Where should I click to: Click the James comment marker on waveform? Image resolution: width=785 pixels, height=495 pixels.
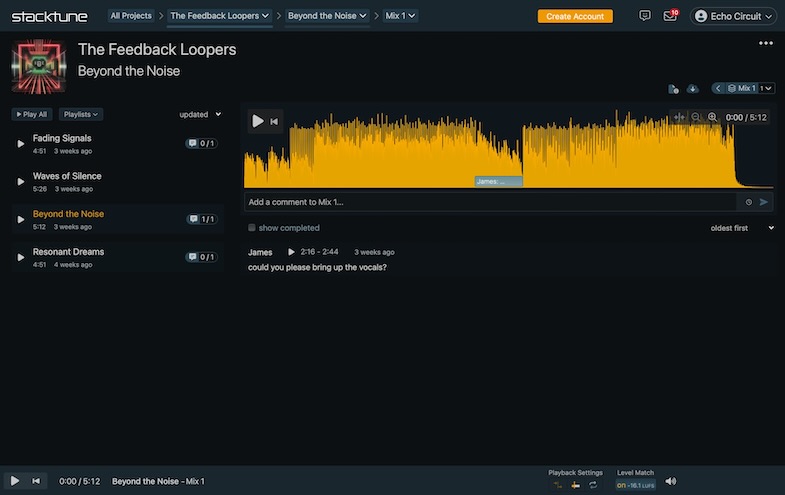(498, 182)
